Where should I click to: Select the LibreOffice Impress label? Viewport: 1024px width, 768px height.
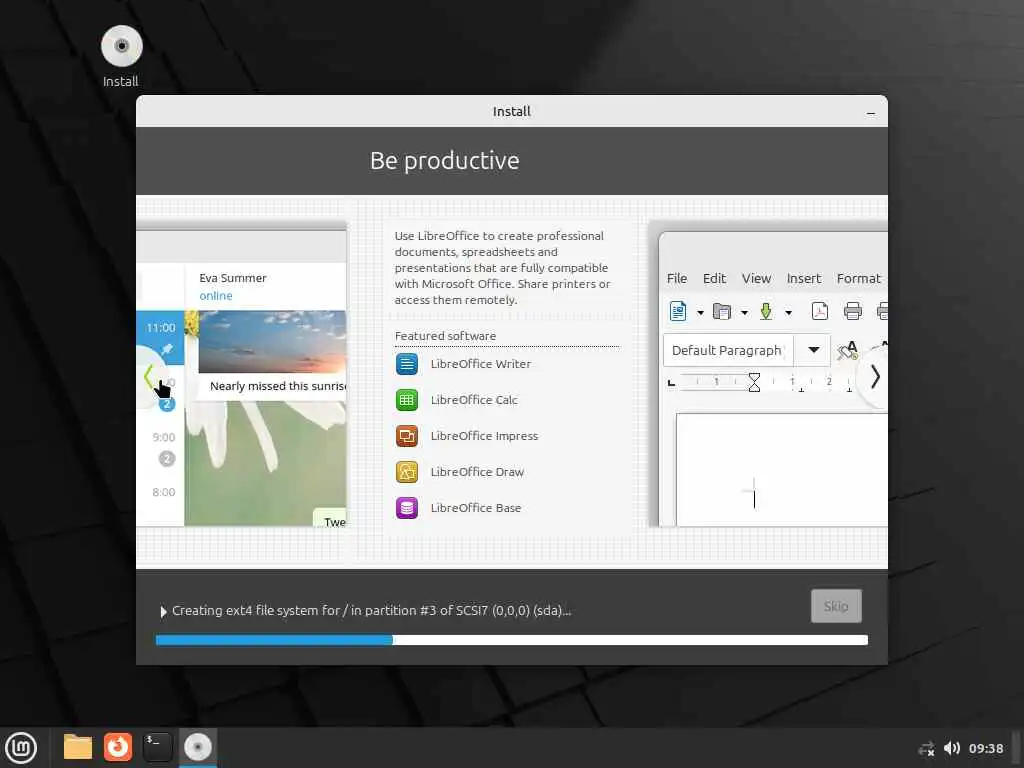pyautogui.click(x=485, y=436)
